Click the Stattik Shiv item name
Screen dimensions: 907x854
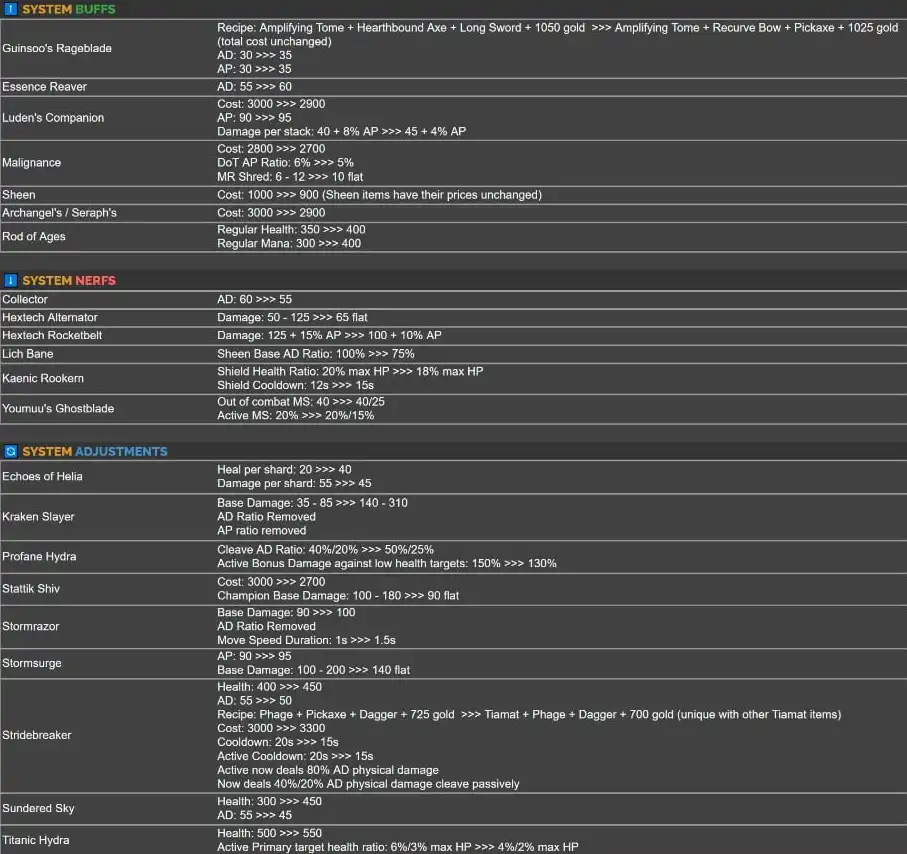pyautogui.click(x=31, y=589)
